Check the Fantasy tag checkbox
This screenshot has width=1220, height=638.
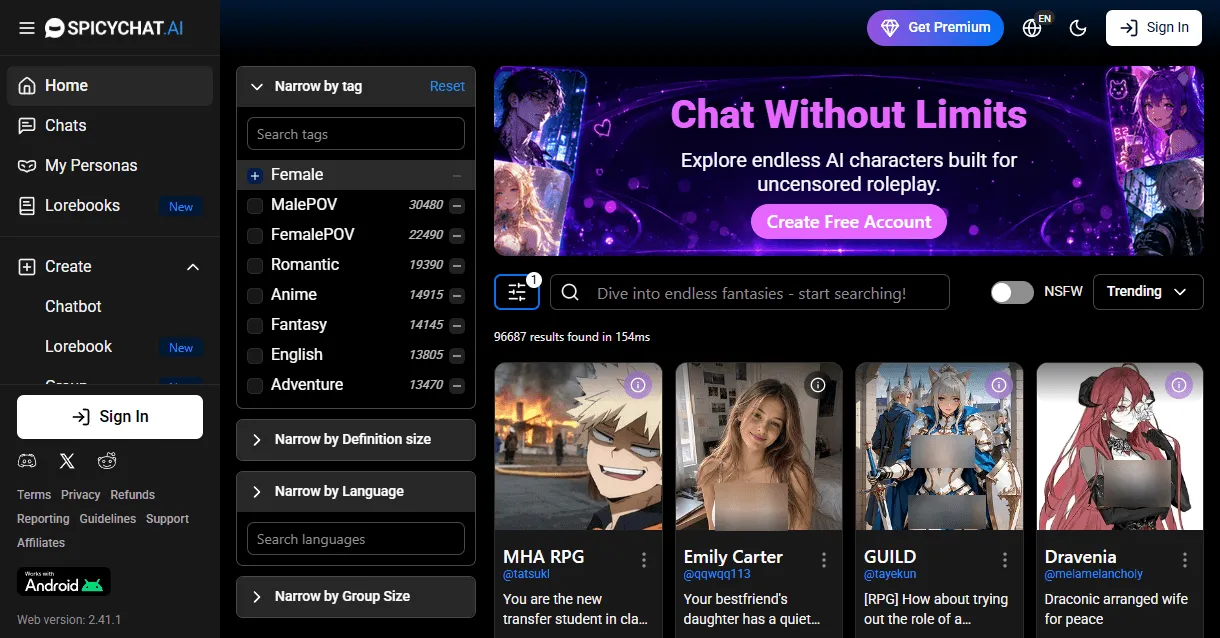255,325
